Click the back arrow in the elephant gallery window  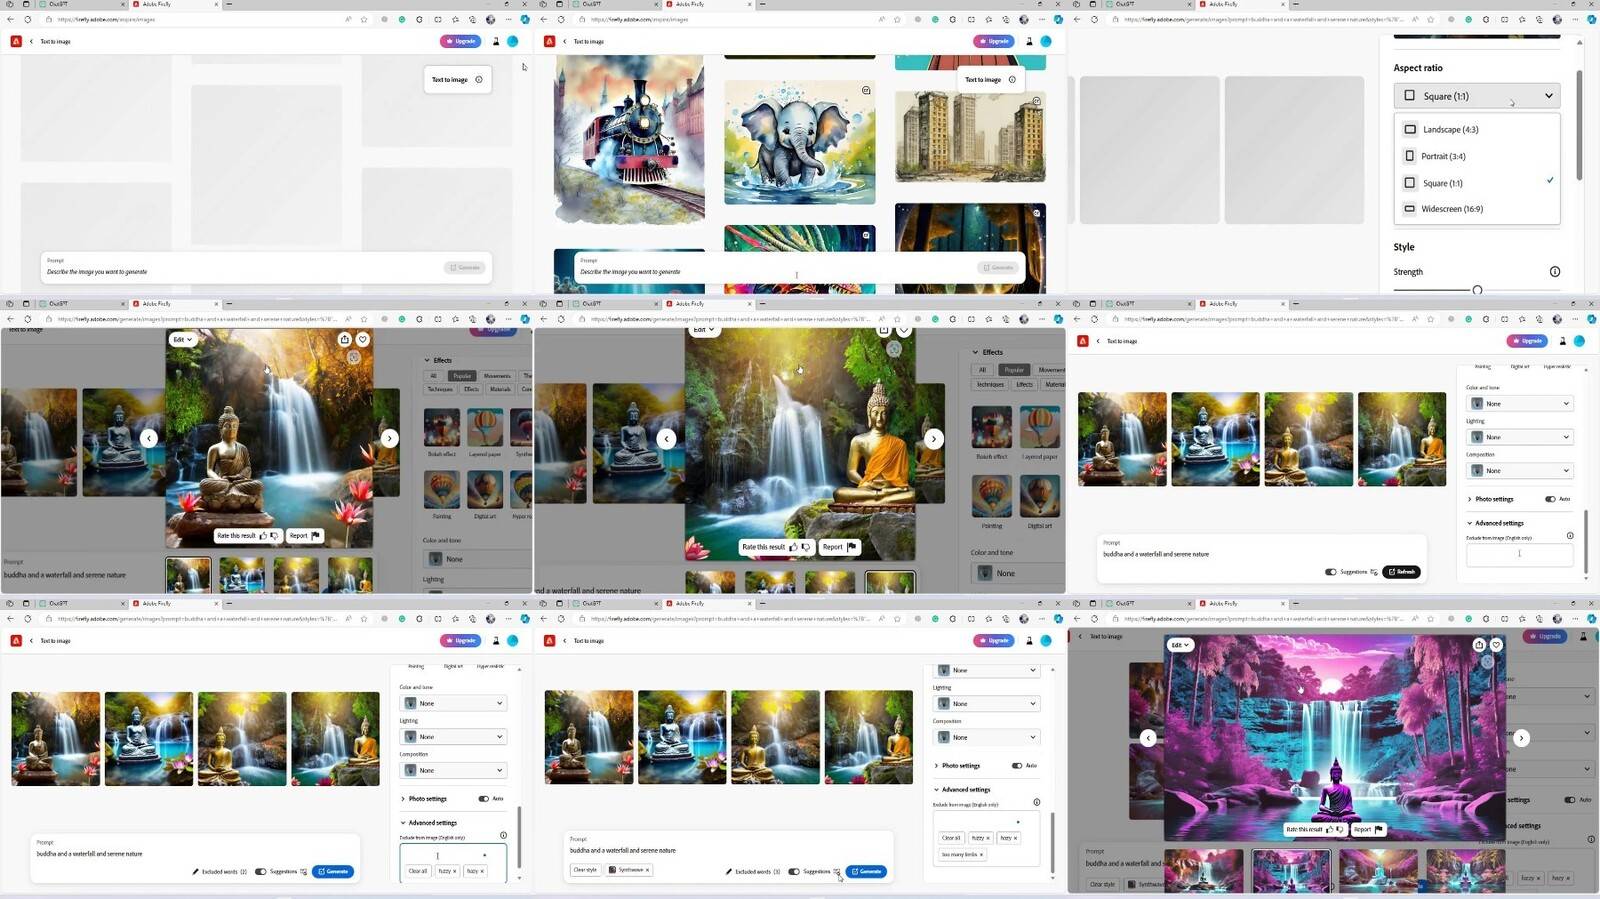pyautogui.click(x=565, y=41)
